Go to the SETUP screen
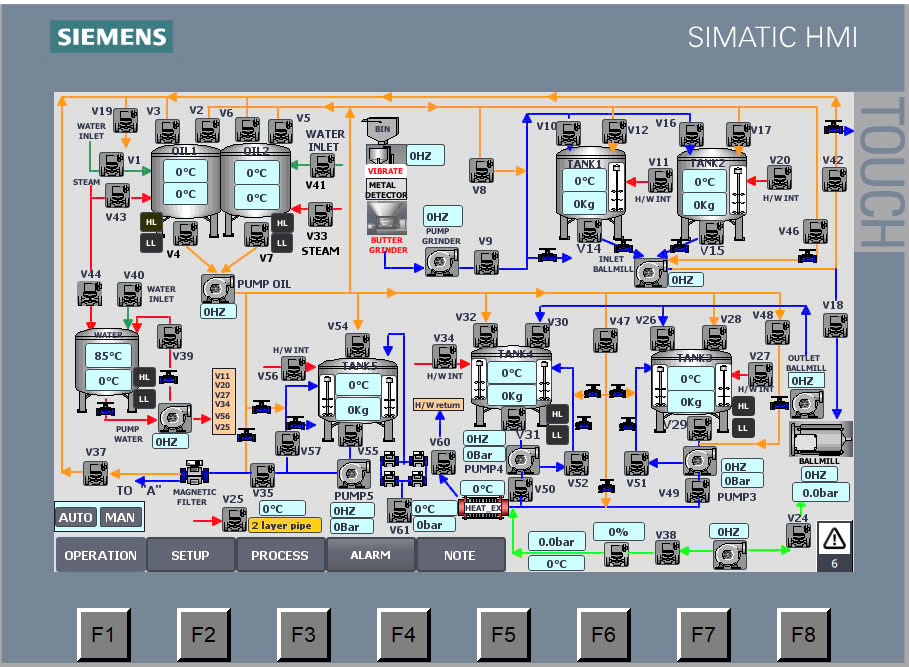This screenshot has height=667, width=909. (x=191, y=555)
